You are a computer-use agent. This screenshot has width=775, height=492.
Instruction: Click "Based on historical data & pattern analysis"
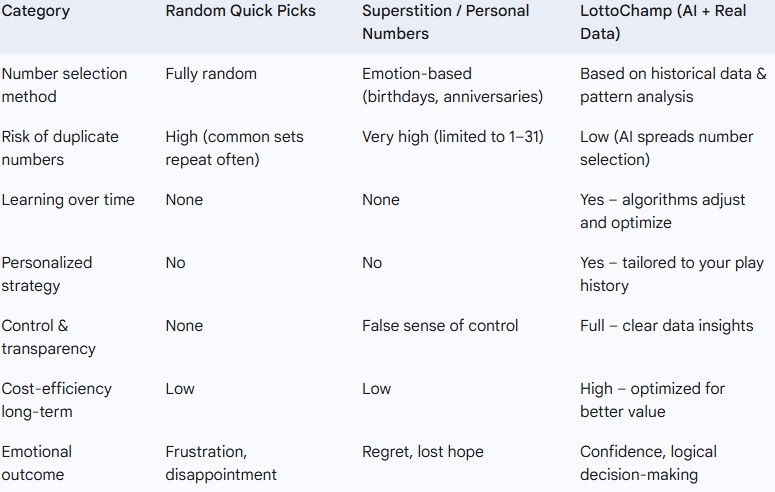tap(672, 85)
